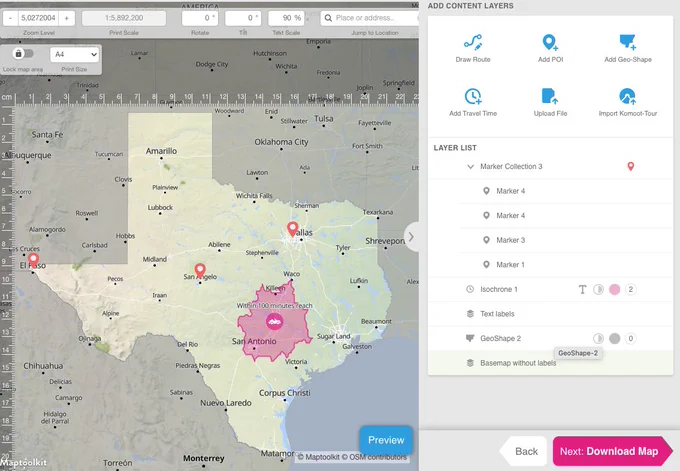Click the Add POI icon

[x=550, y=42]
